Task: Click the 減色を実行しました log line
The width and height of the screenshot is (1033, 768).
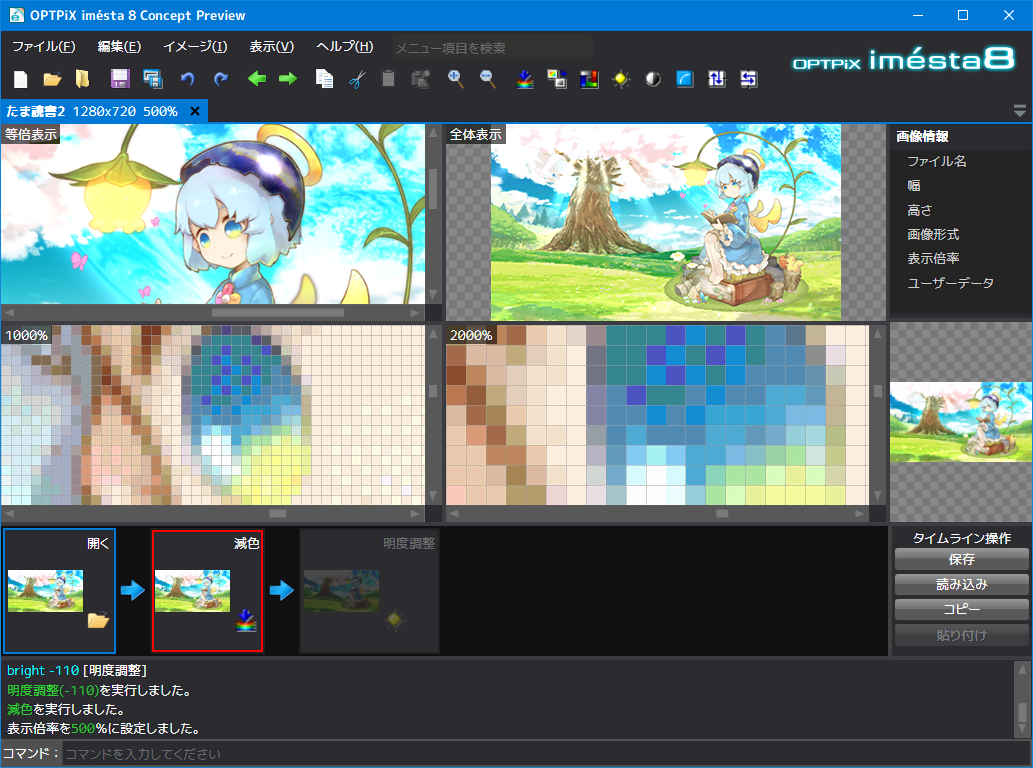Action: [x=66, y=709]
